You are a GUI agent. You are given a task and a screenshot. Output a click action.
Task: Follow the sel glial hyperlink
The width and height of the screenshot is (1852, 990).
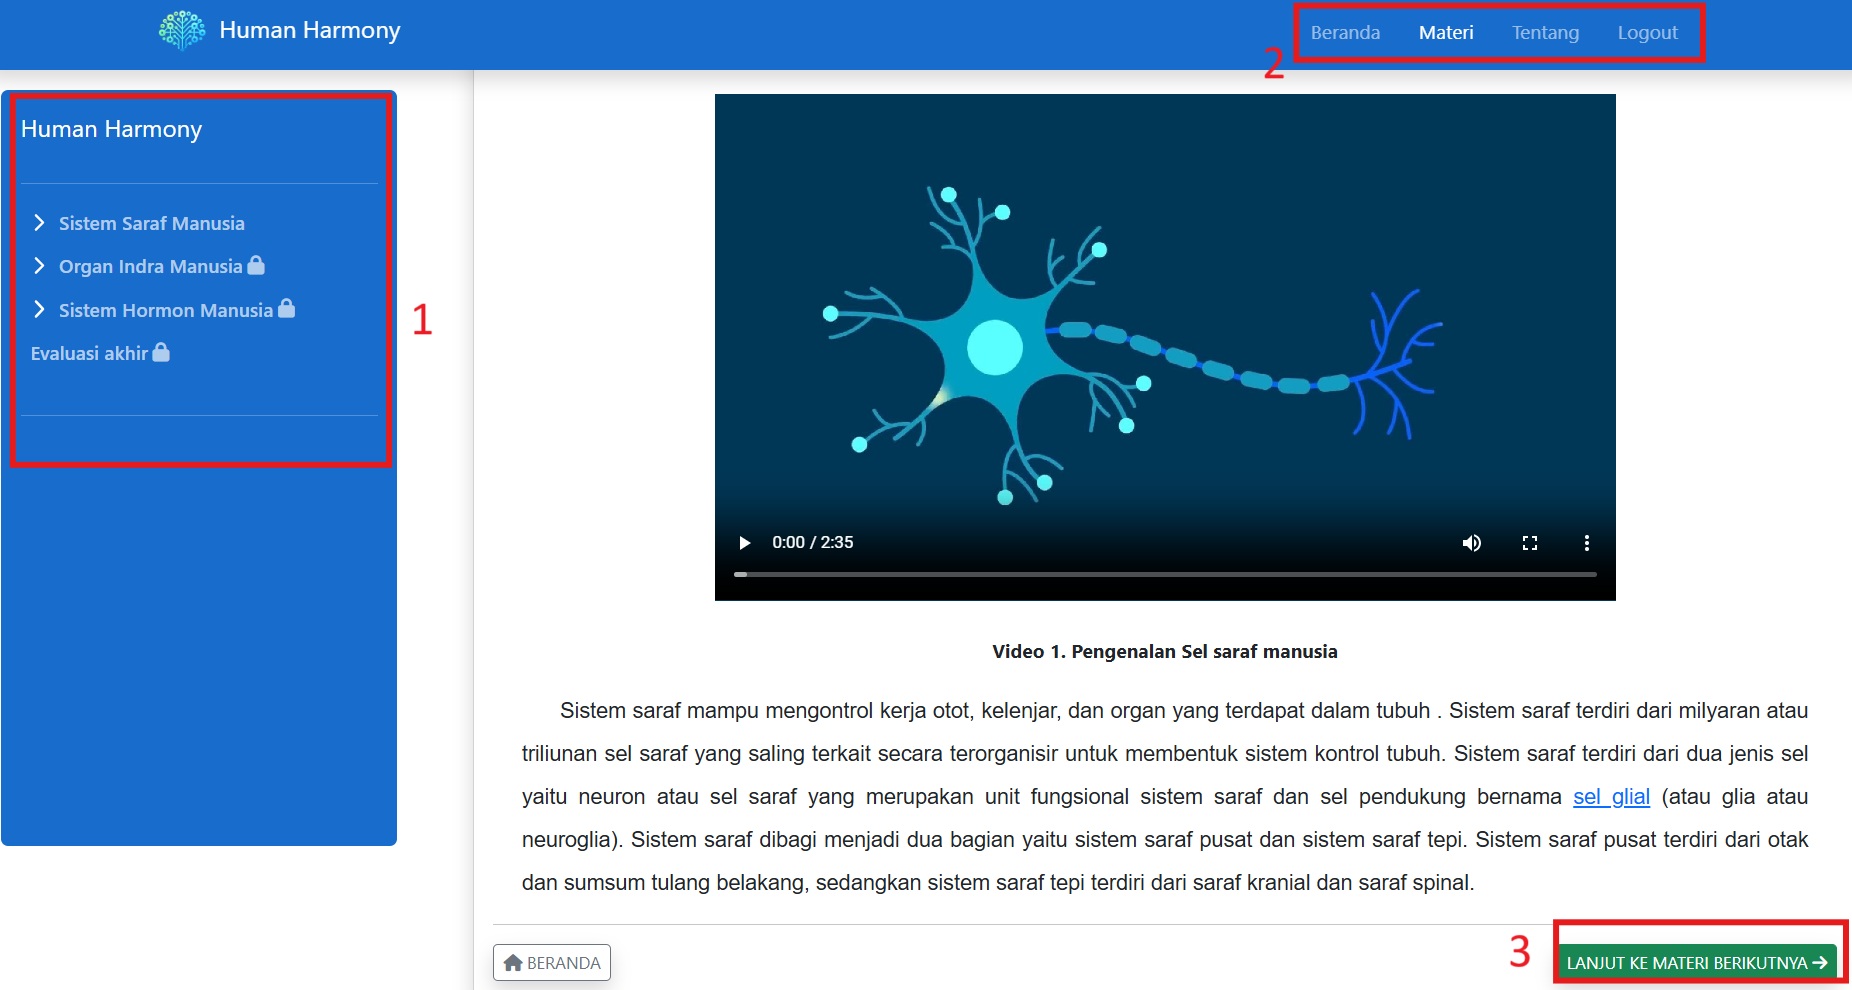[x=1611, y=797]
